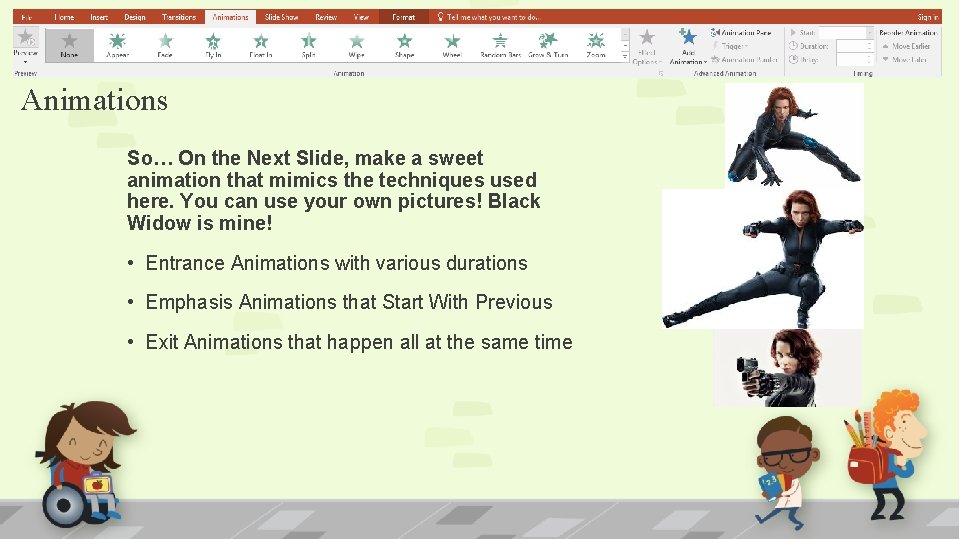Select the Black Widow picture aiming gun

point(787,368)
